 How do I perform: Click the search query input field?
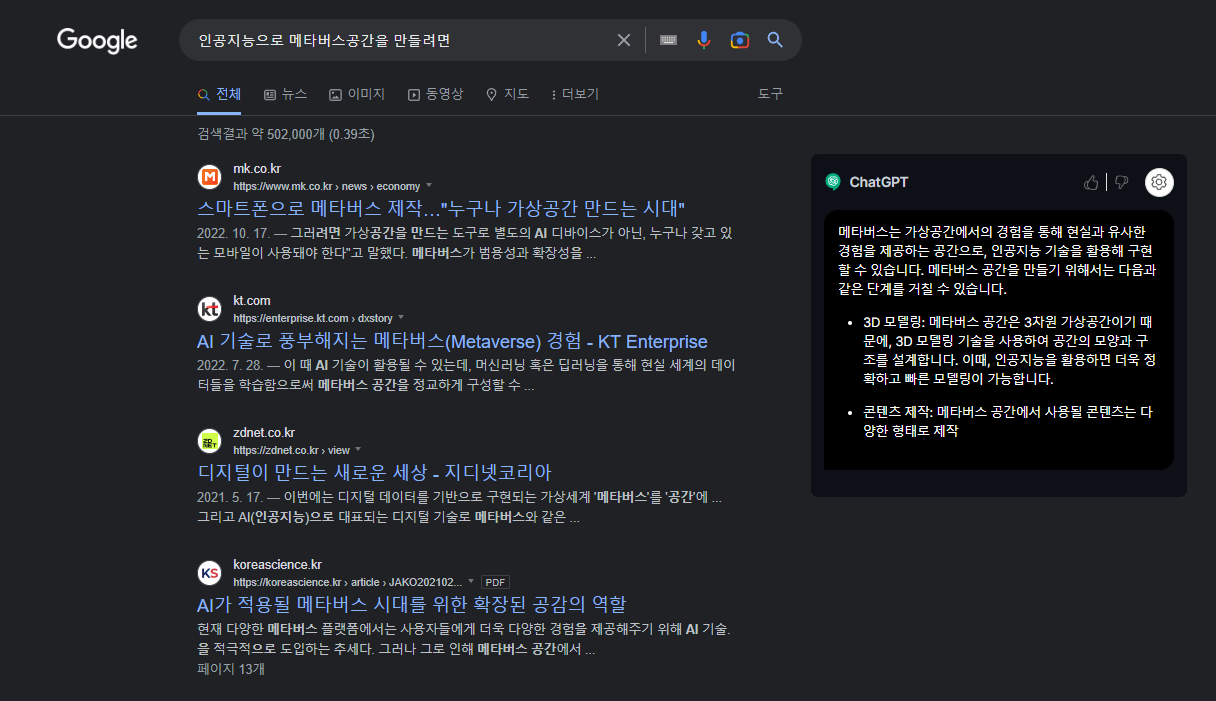(x=400, y=40)
